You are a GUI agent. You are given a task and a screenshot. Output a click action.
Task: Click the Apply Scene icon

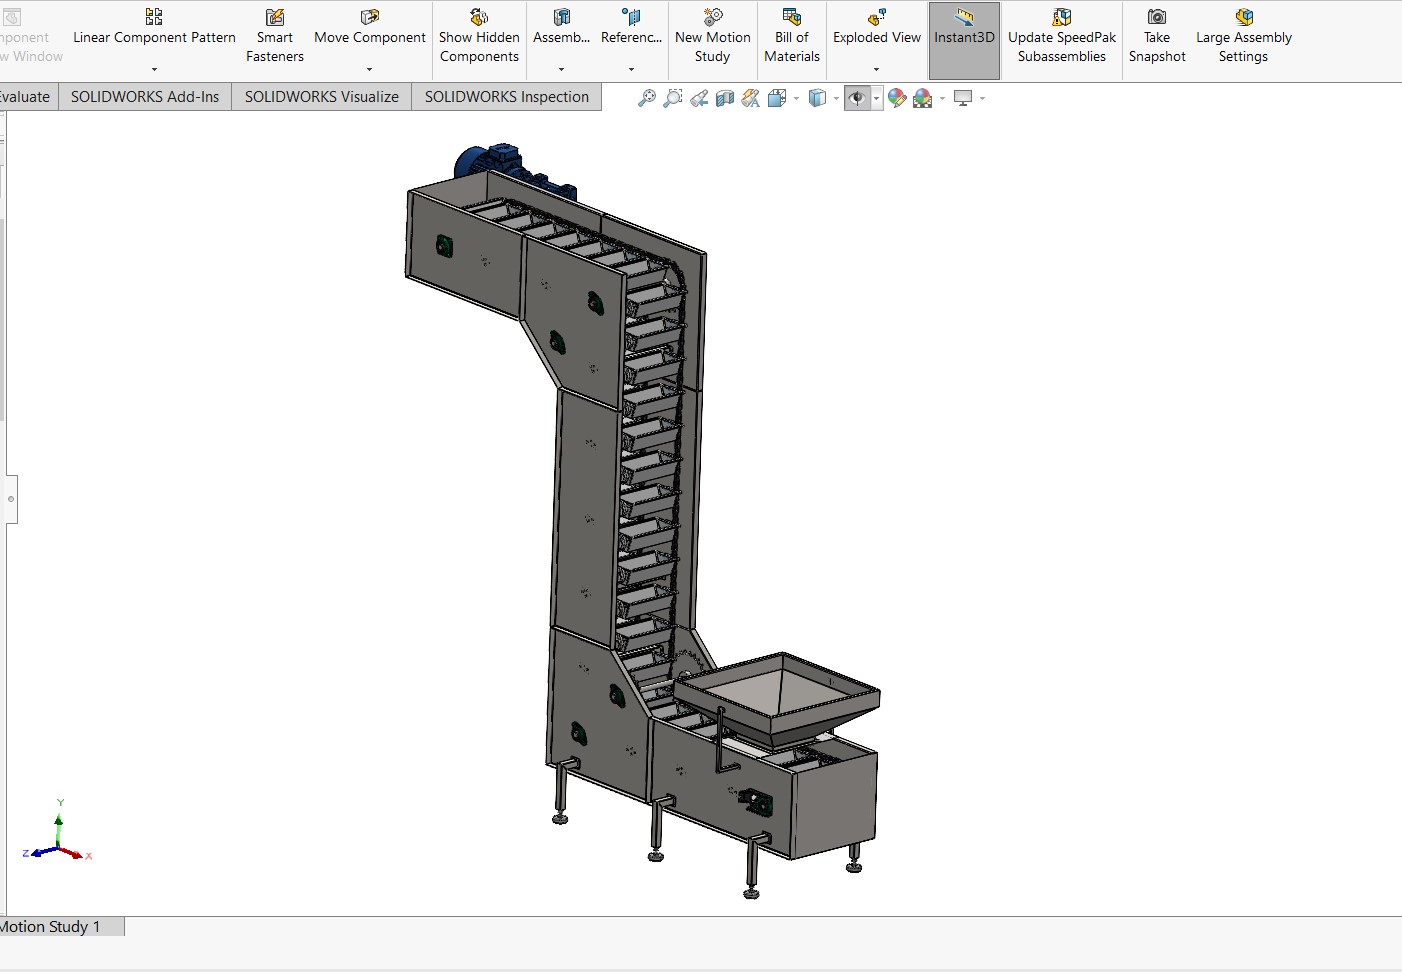coord(923,98)
